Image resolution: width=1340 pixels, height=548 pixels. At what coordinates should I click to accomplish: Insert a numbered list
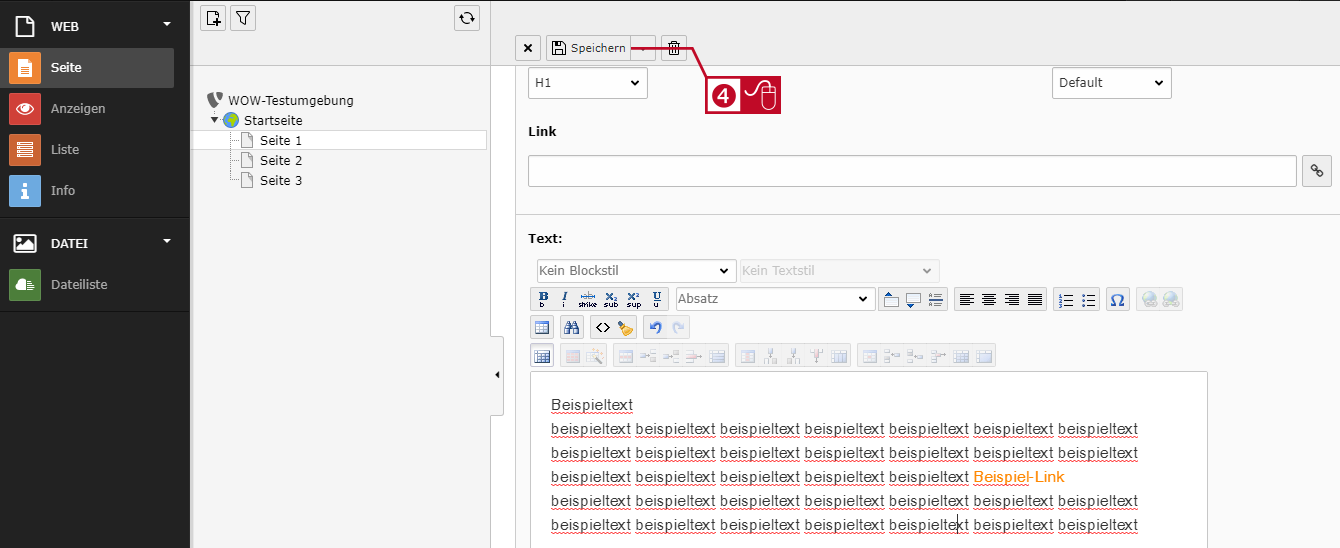point(1066,299)
